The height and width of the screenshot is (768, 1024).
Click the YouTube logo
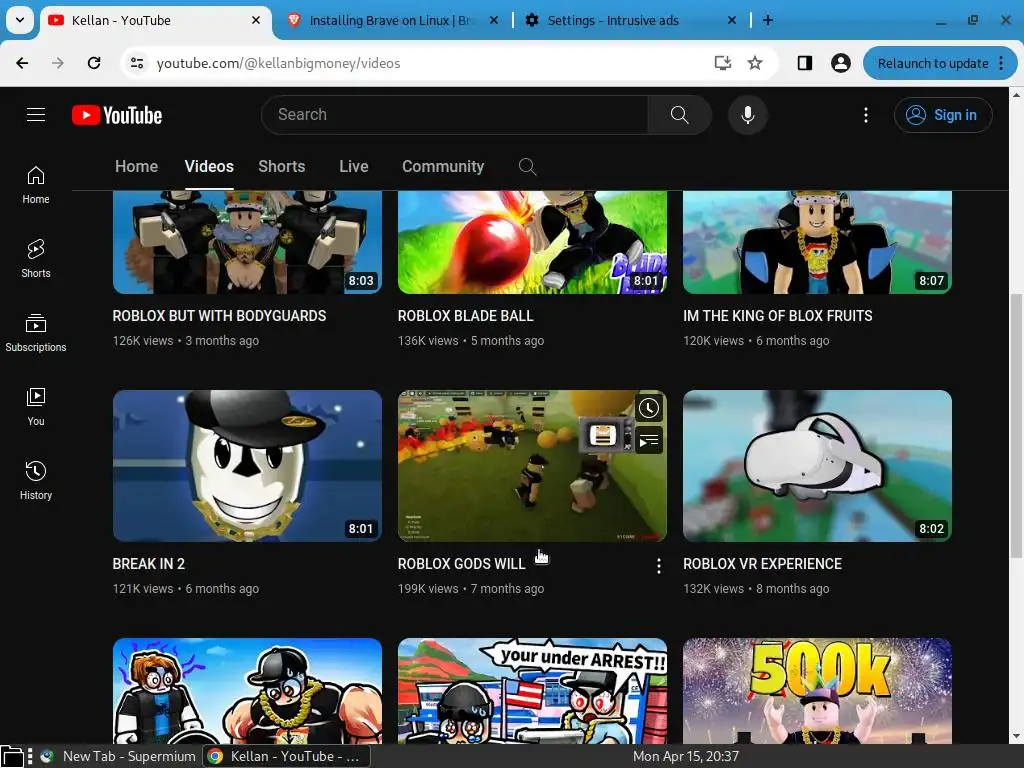point(117,115)
